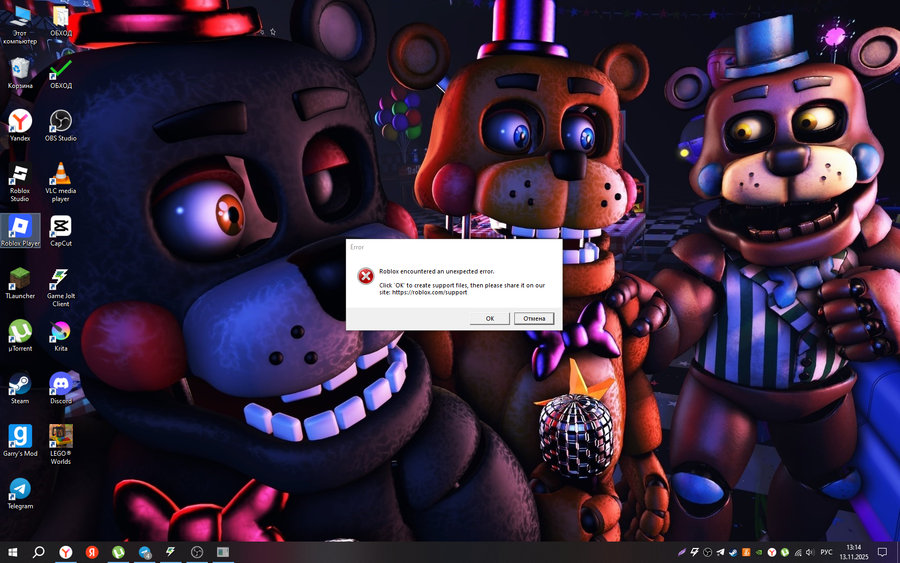
Task: Click the NVIDIA tray icon
Action: [759, 552]
